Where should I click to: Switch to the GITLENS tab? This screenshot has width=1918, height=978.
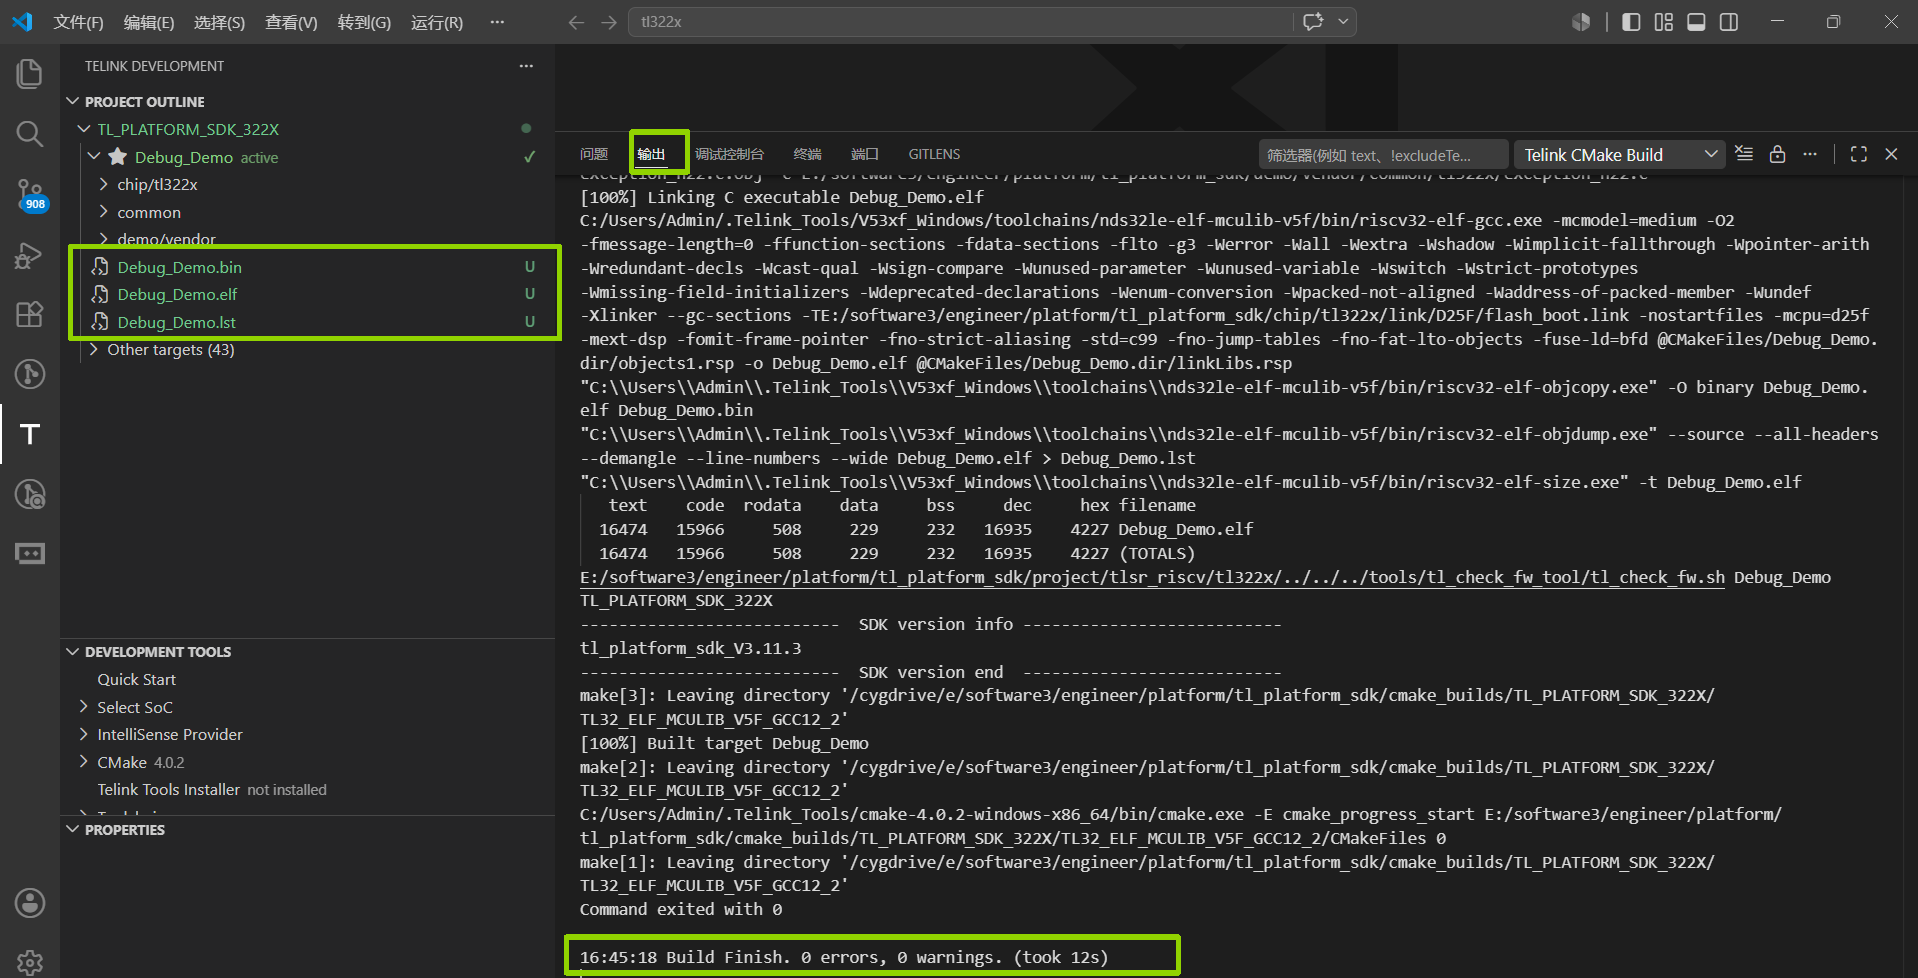[934, 154]
